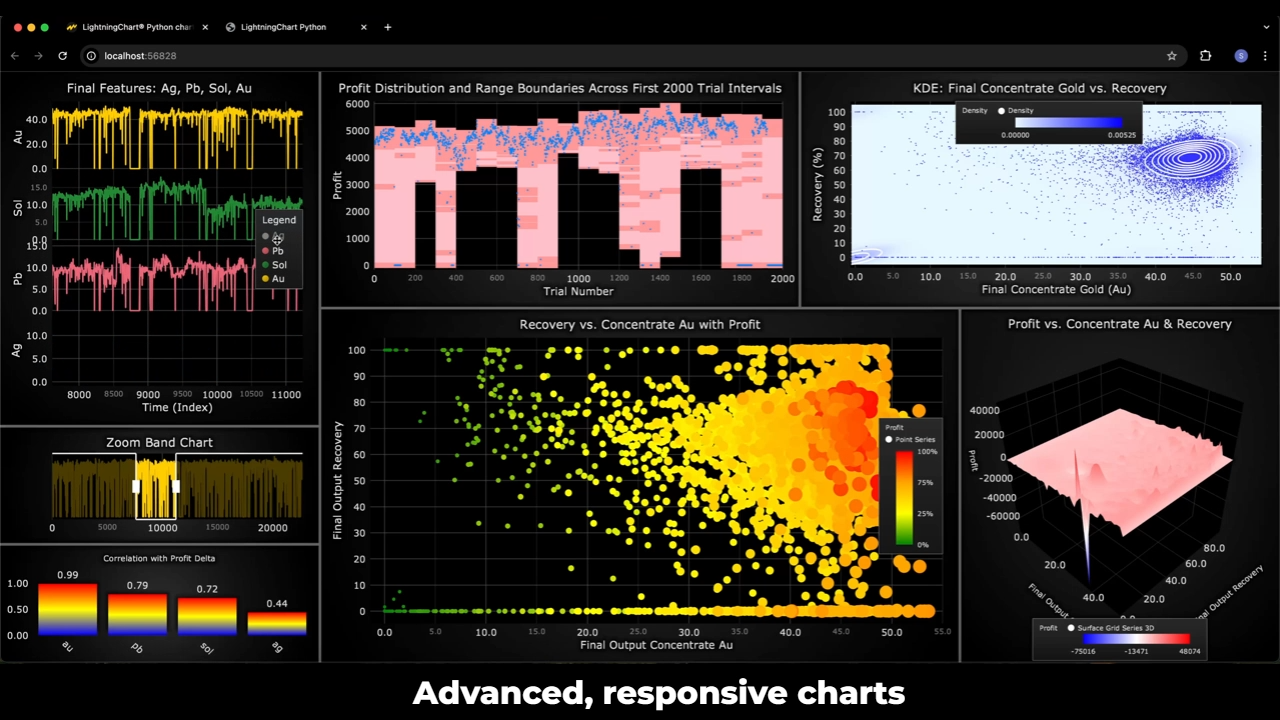Screen dimensions: 1280x720
Task: Switch to LightningChart® Python chart tab
Action: [135, 27]
